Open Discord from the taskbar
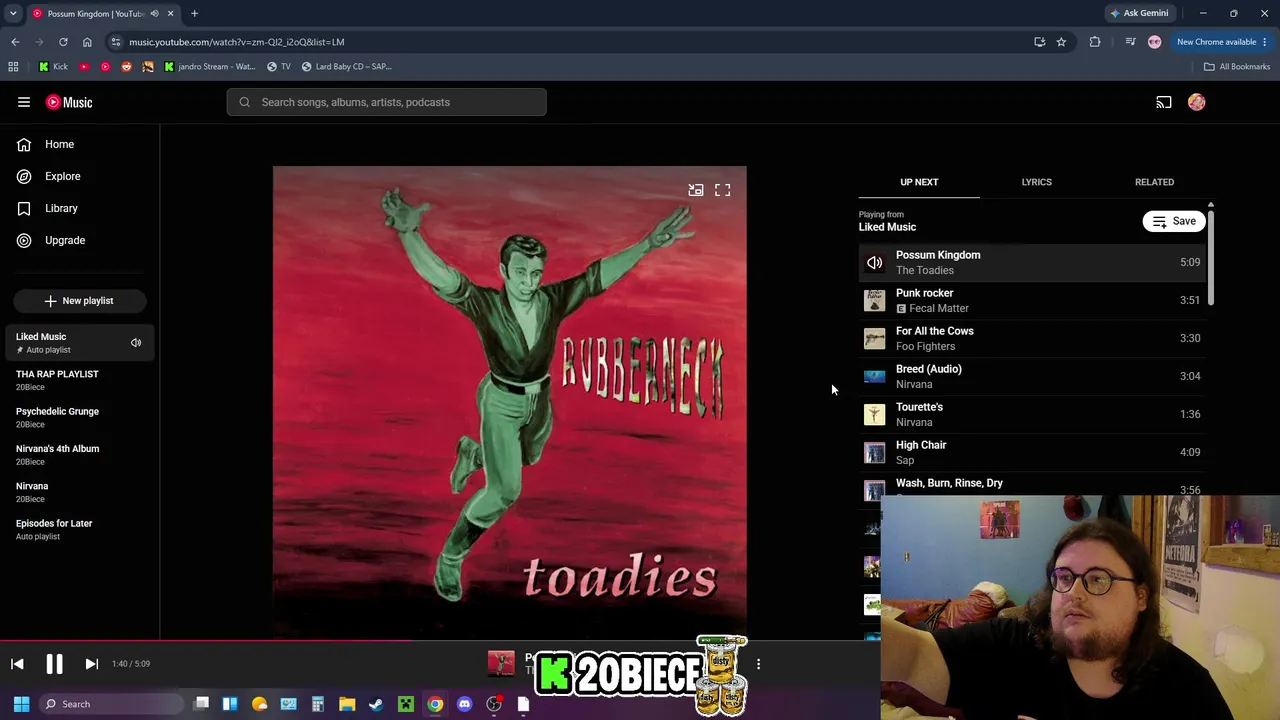Image resolution: width=1280 pixels, height=720 pixels. pyautogui.click(x=464, y=704)
